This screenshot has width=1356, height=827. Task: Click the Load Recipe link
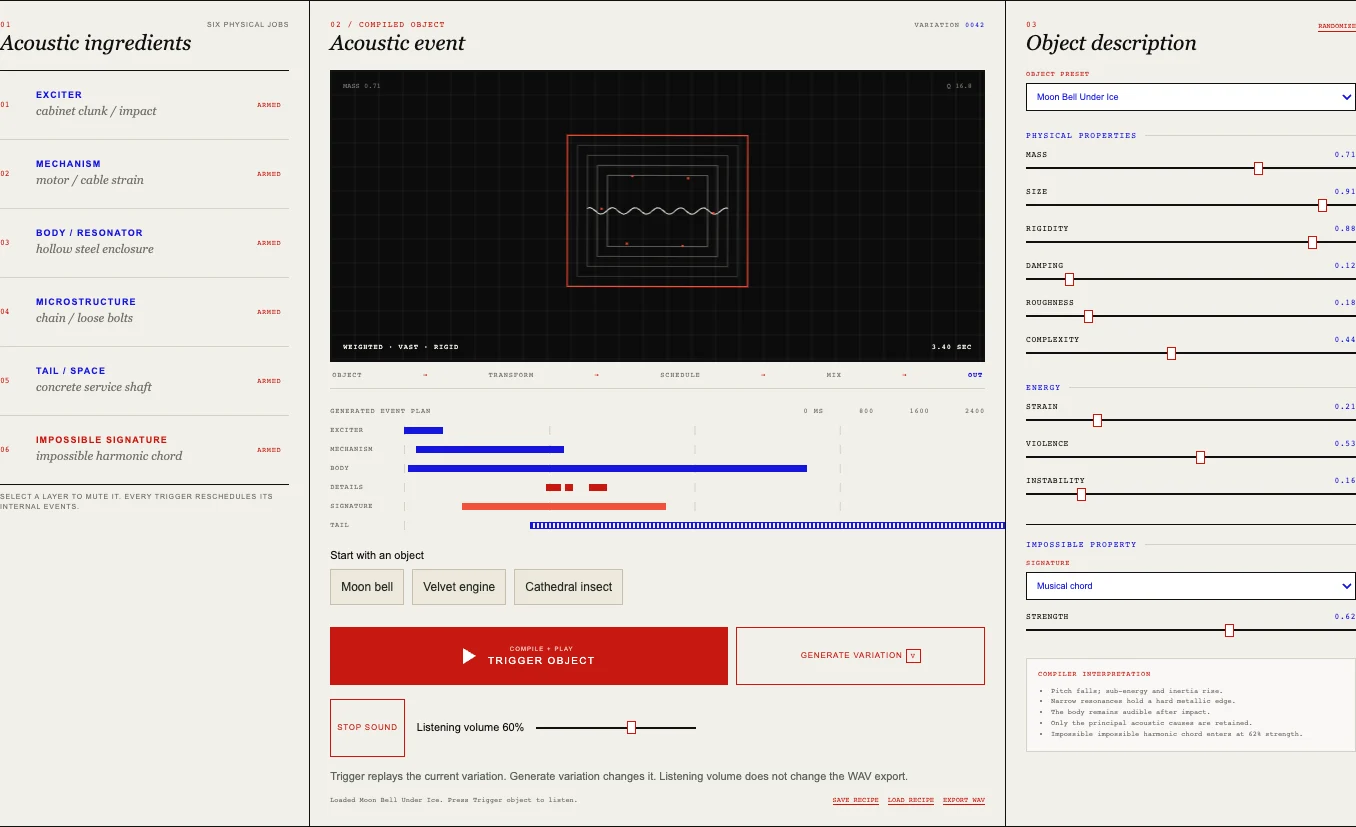coord(911,800)
